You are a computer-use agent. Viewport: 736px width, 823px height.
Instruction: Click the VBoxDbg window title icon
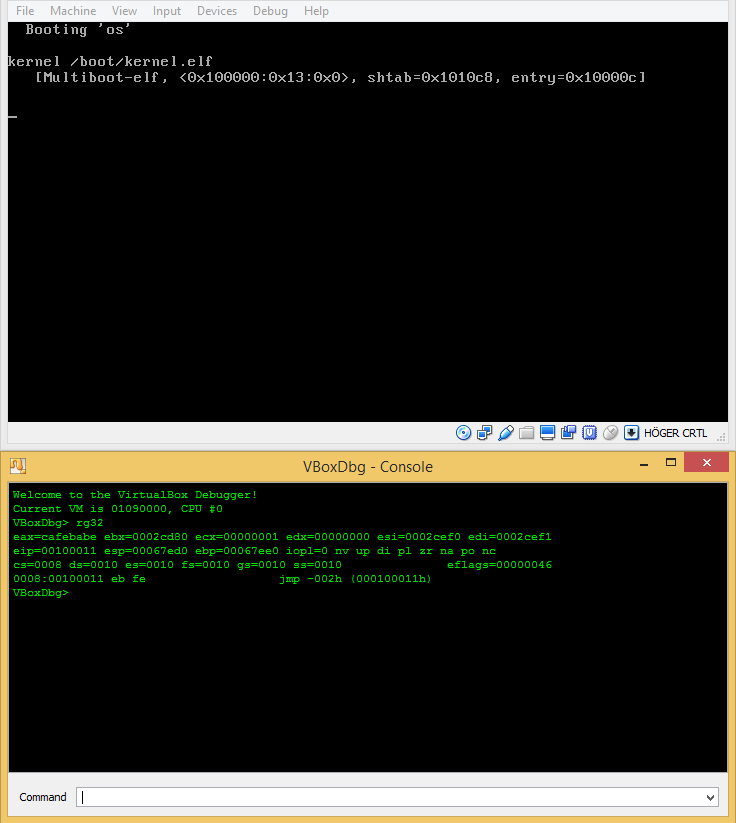coord(18,466)
